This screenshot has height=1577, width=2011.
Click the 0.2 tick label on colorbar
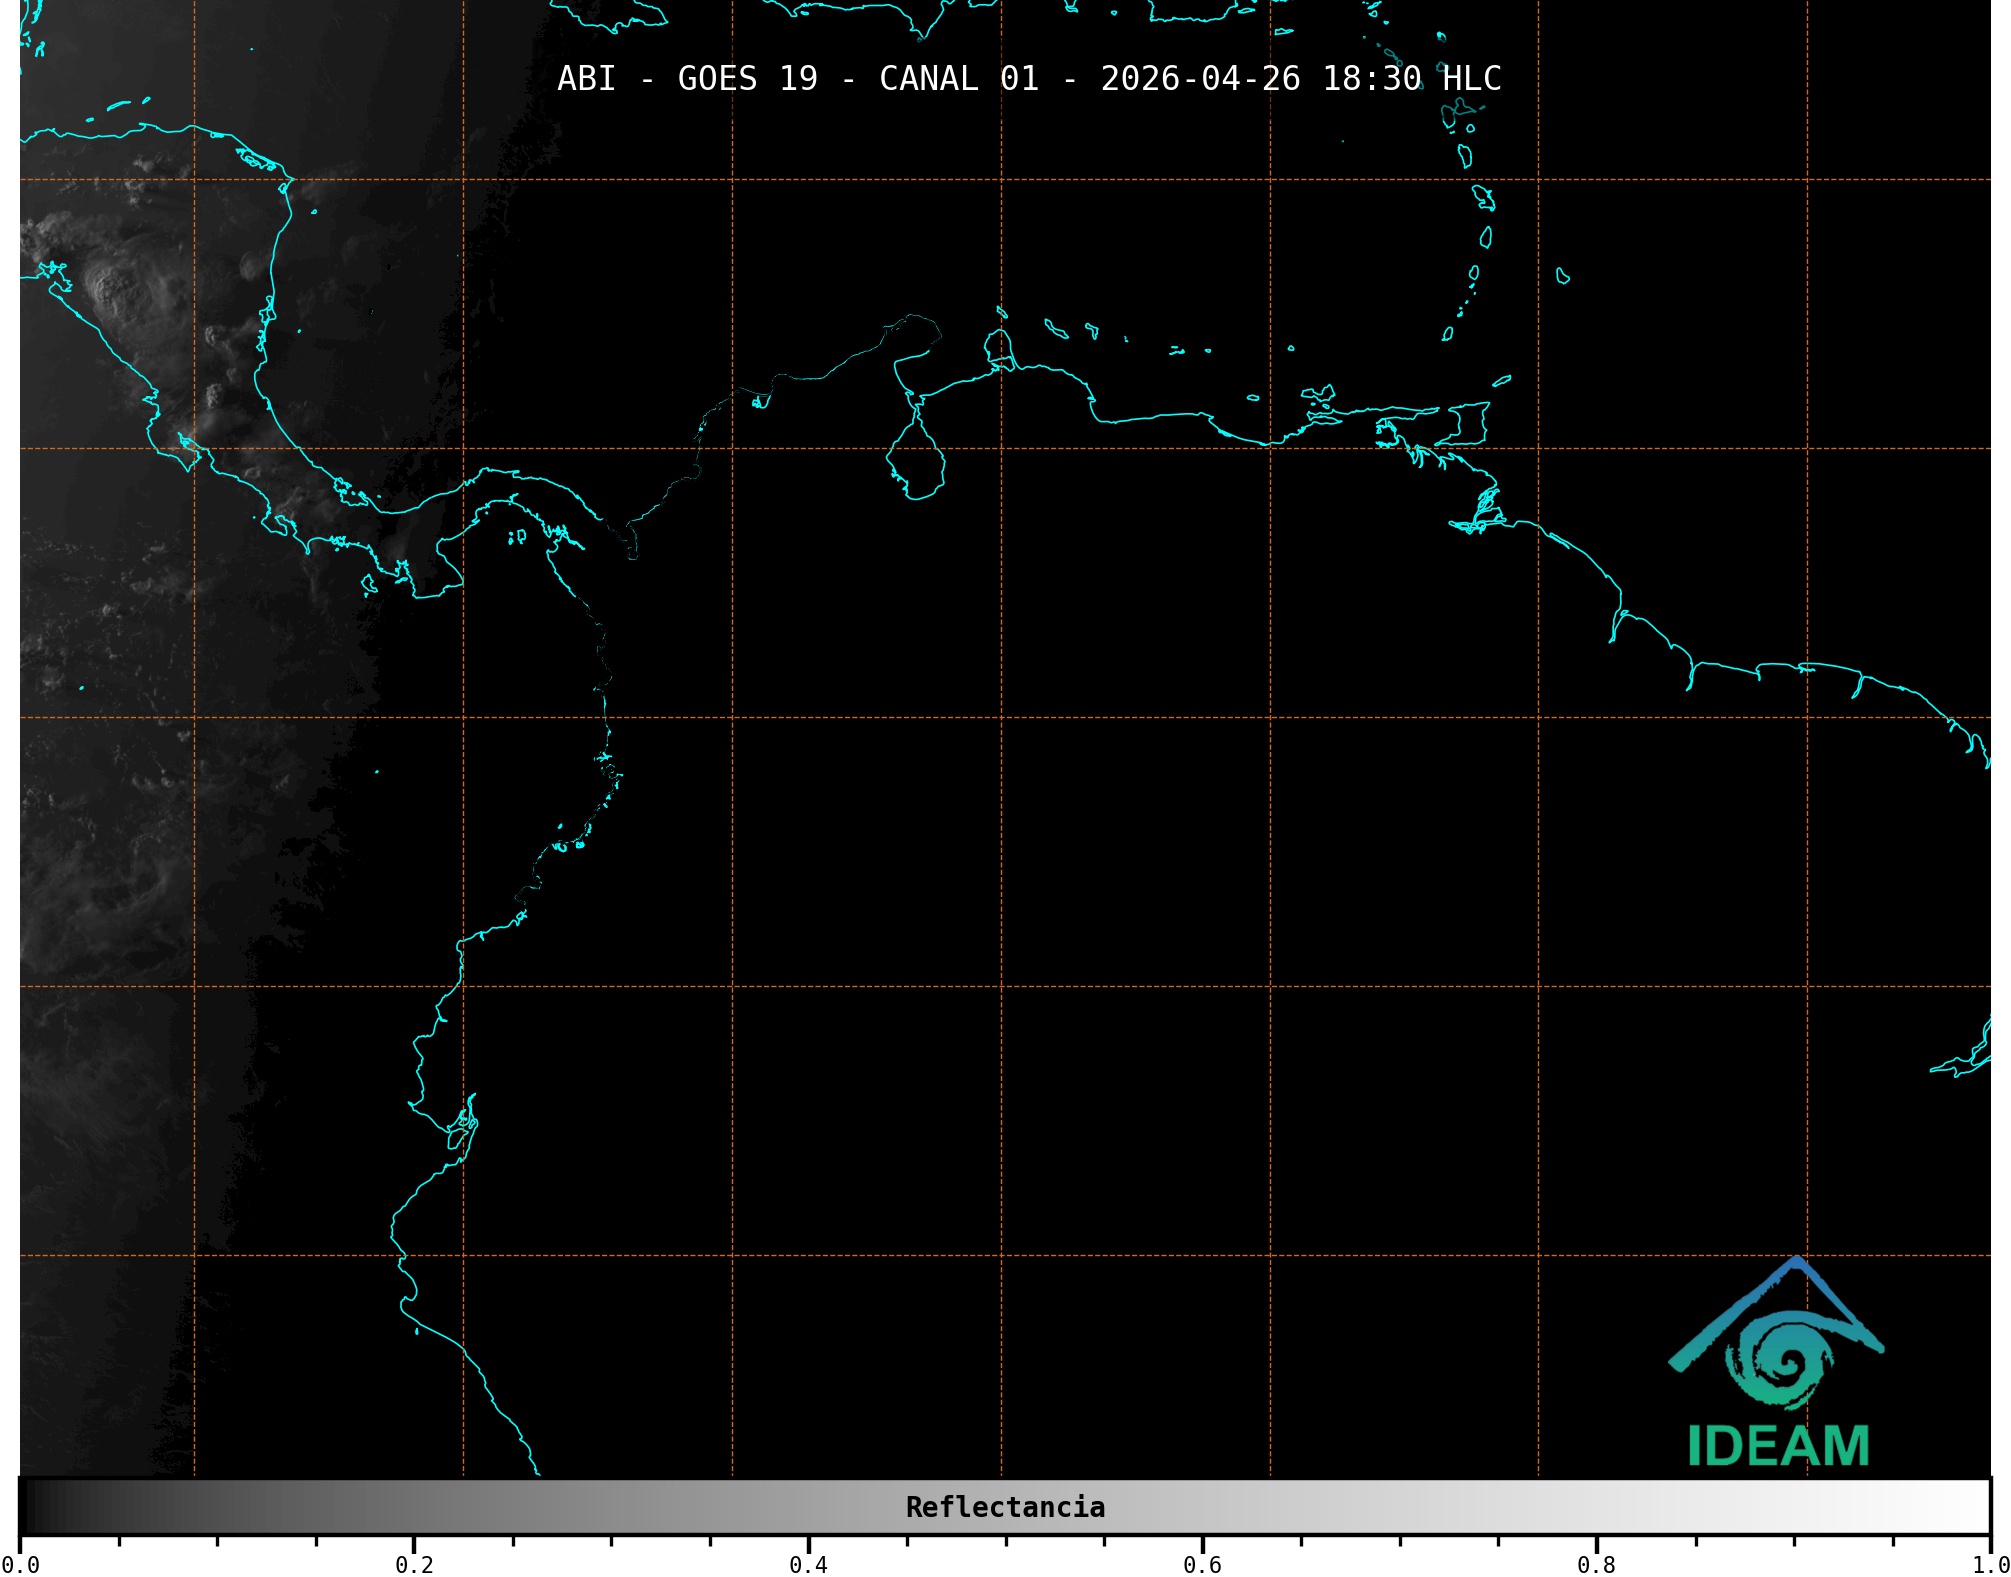(x=414, y=1564)
